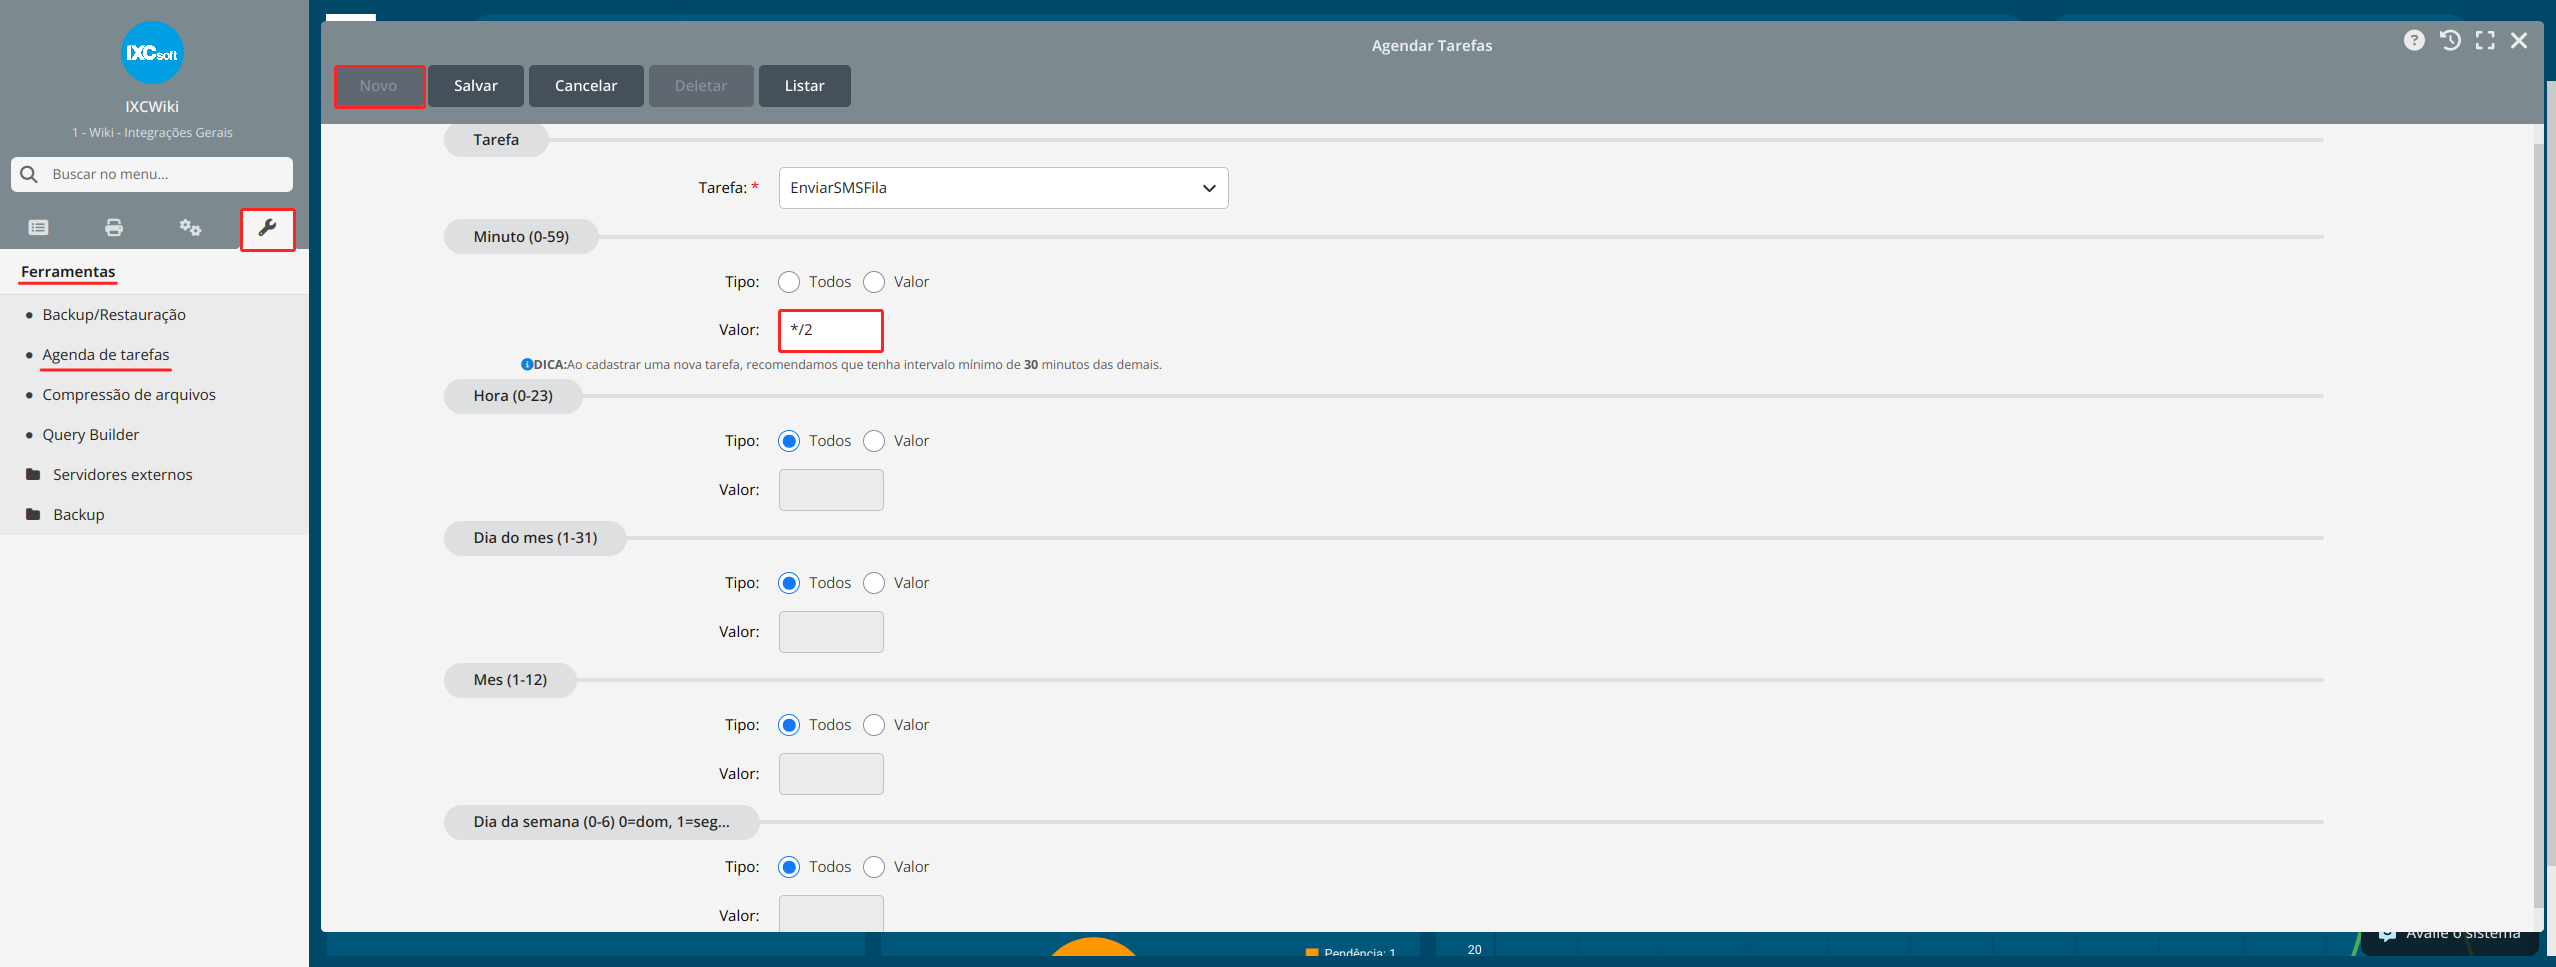2556x967 pixels.
Task: Click the Minuto (0-59) section label
Action: [x=521, y=237]
